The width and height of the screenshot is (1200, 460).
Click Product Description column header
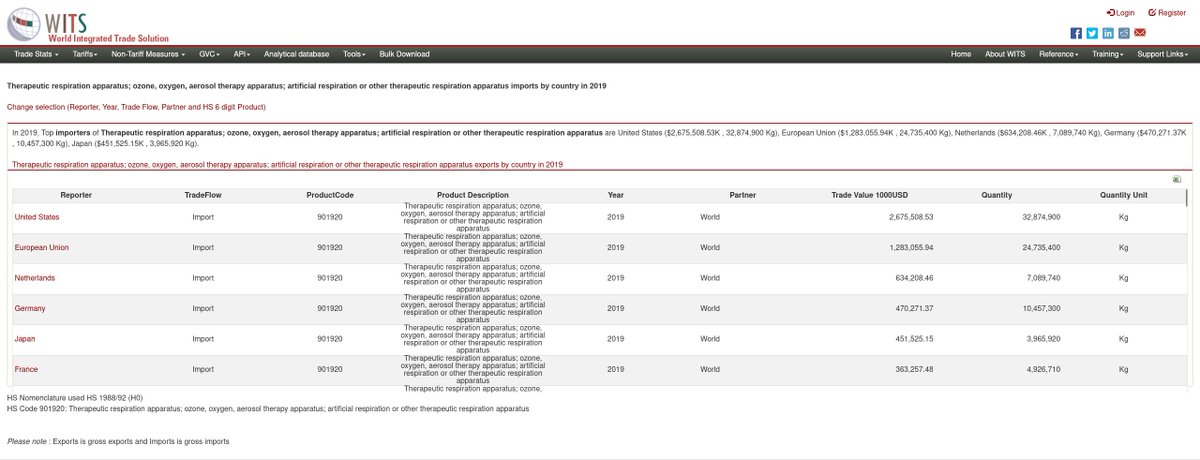[x=473, y=195]
